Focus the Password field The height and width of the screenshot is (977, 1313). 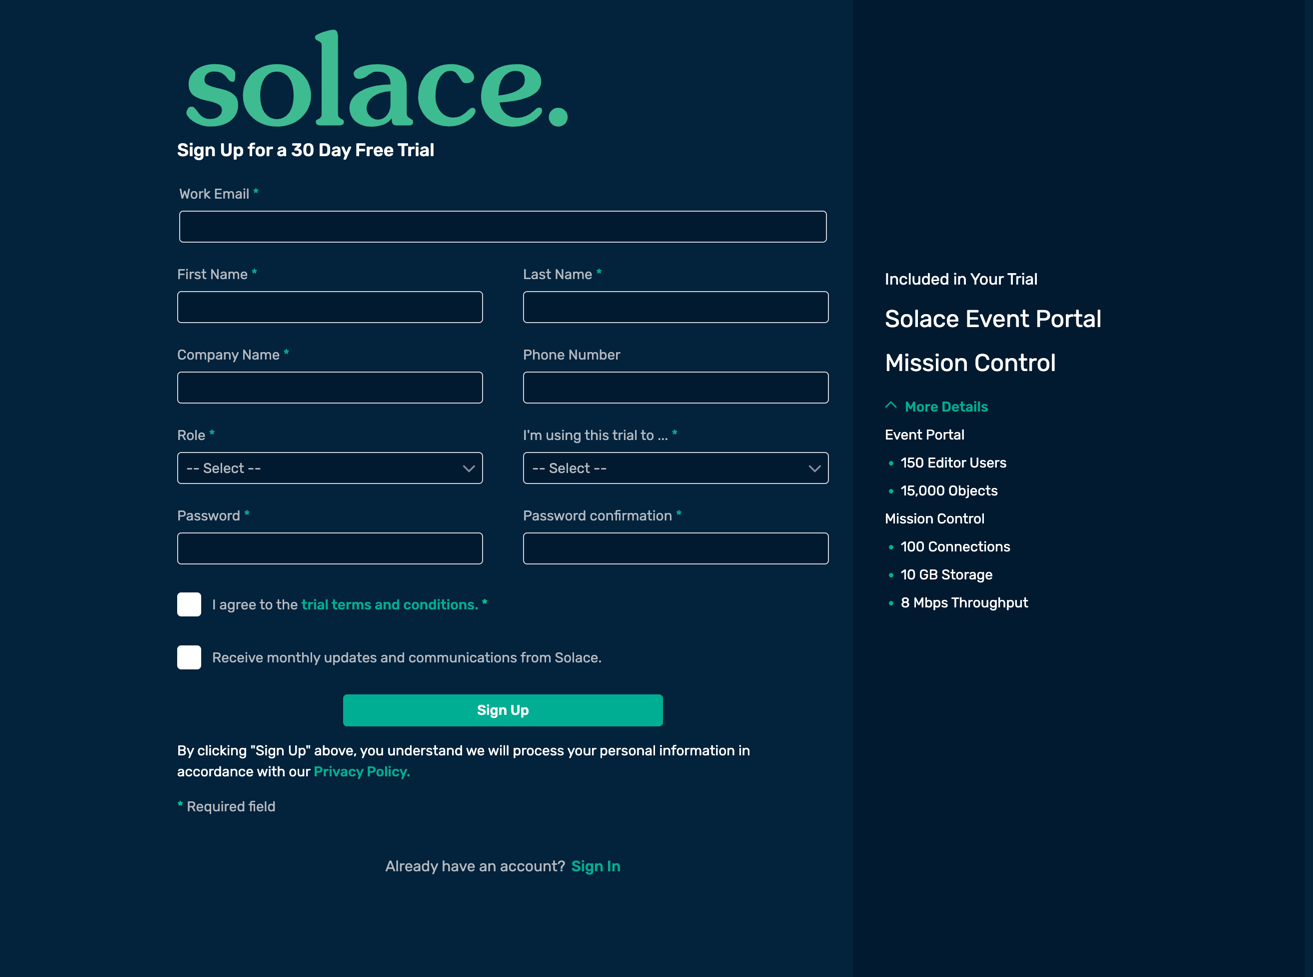point(330,548)
